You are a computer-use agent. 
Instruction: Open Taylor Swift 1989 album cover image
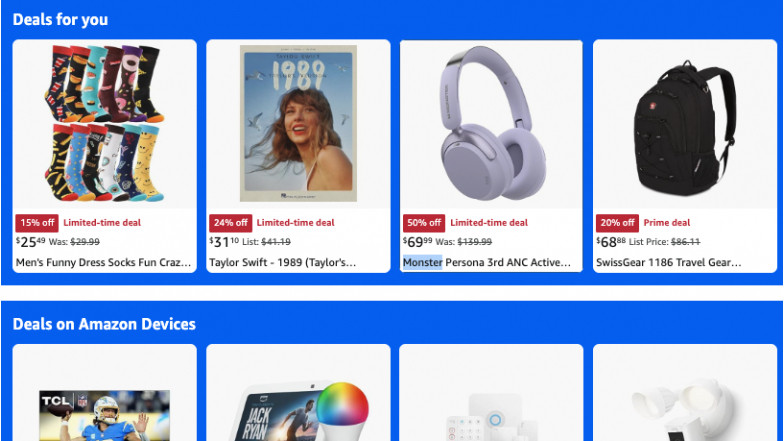(x=298, y=124)
